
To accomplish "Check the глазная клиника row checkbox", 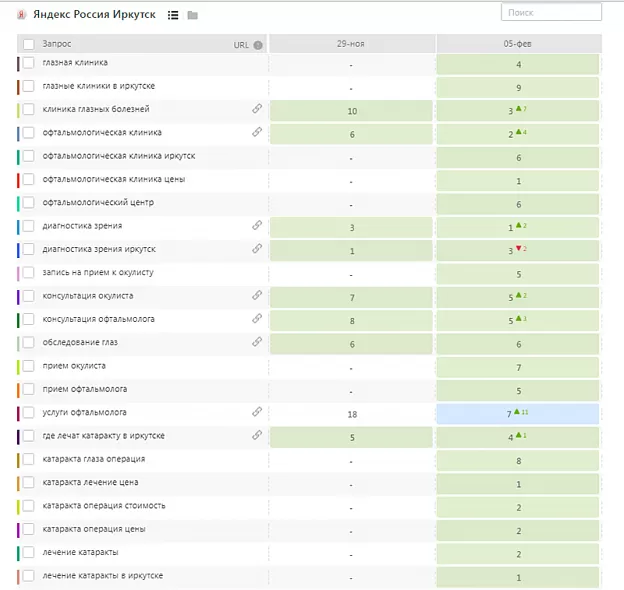I will coord(29,63).
